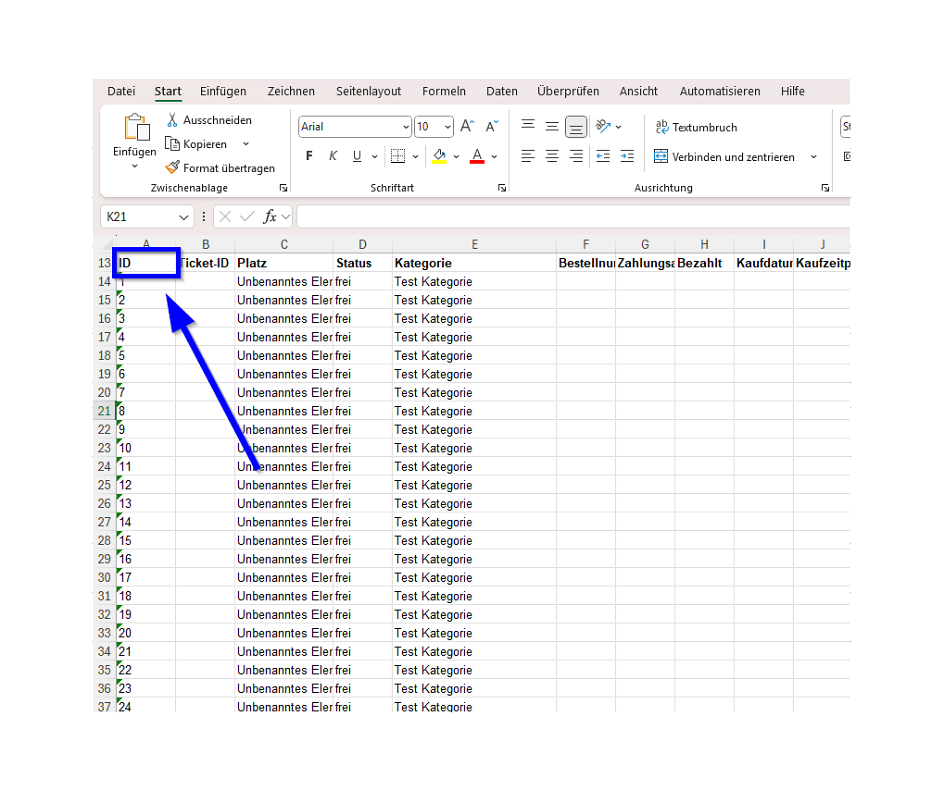Image resolution: width=944 pixels, height=790 pixels.
Task: Click the insert function fx icon
Action: (x=270, y=217)
